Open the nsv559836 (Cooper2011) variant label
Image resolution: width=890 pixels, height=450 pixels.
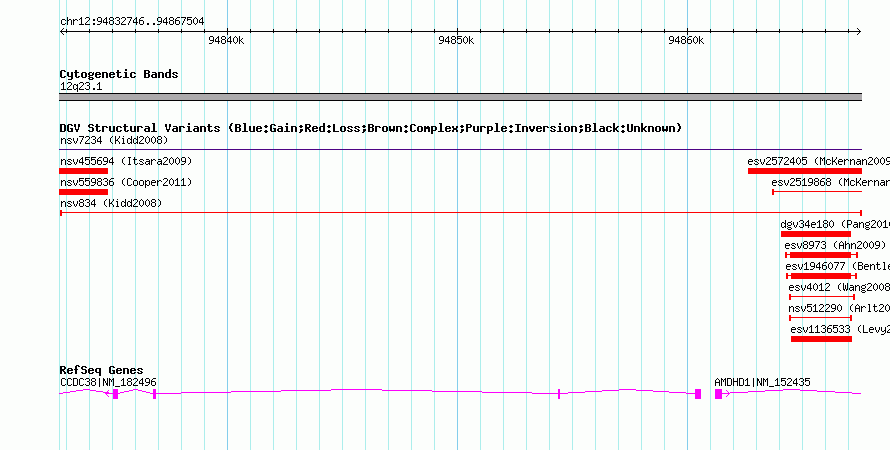[x=126, y=182]
